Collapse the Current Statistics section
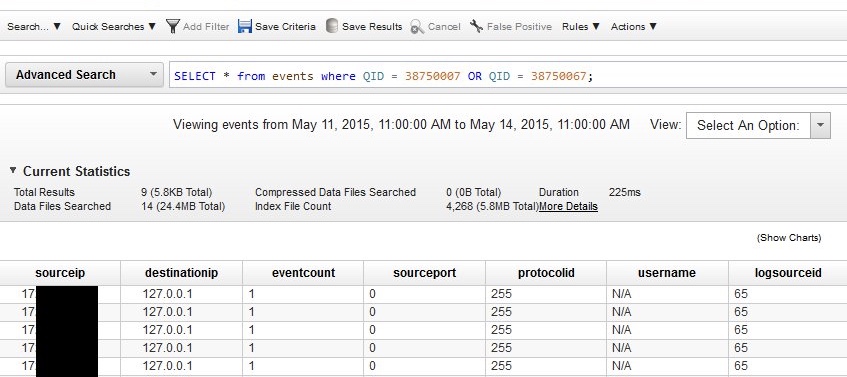Screen dimensions: 847x377 13,171
